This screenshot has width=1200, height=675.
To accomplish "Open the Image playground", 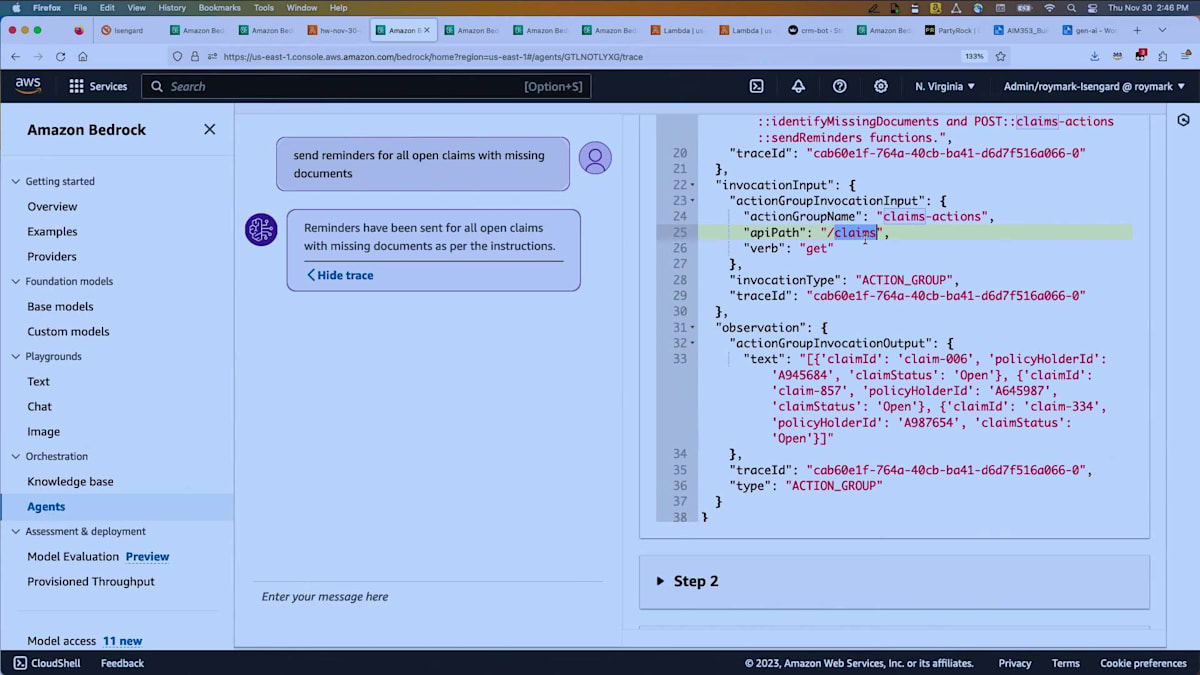I will (44, 431).
